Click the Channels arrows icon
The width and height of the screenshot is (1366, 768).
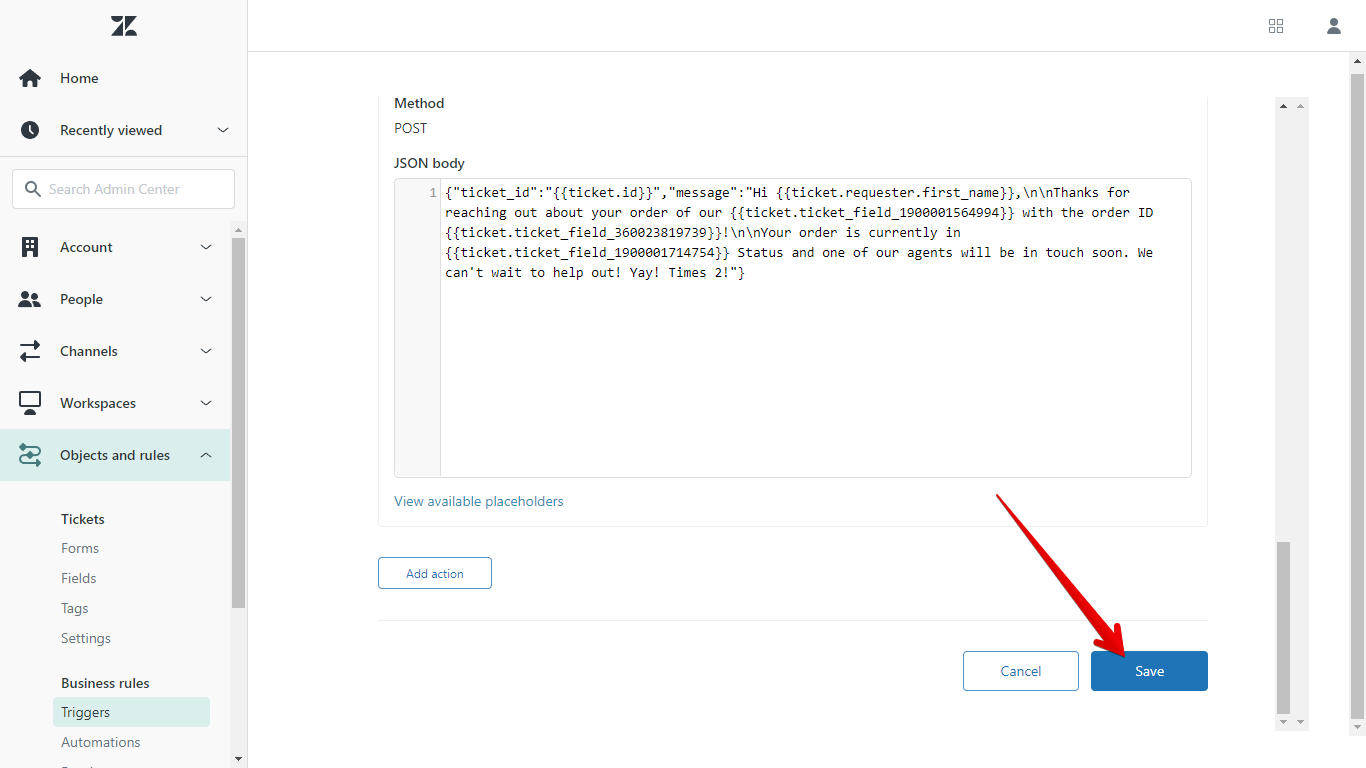[30, 351]
